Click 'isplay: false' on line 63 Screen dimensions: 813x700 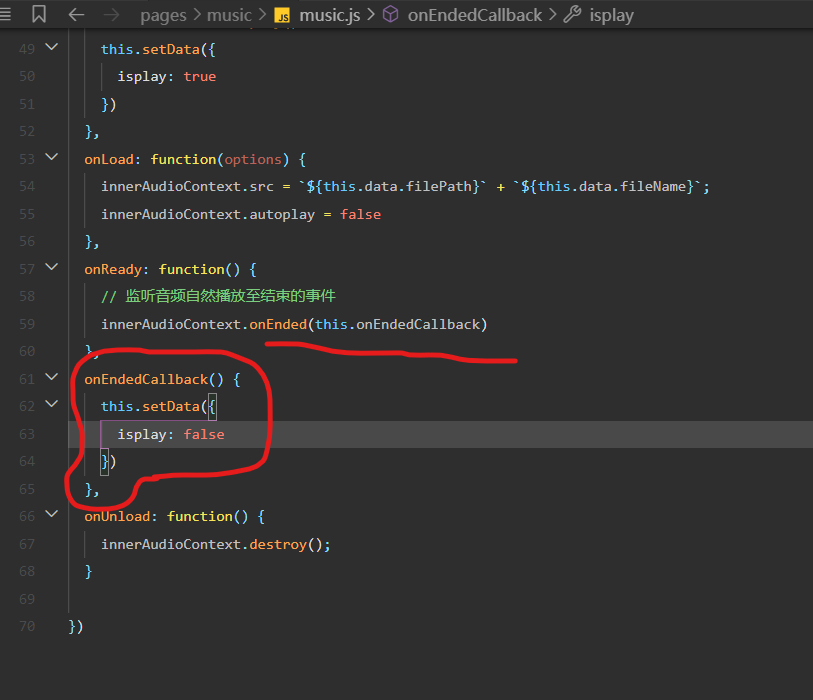tap(171, 435)
